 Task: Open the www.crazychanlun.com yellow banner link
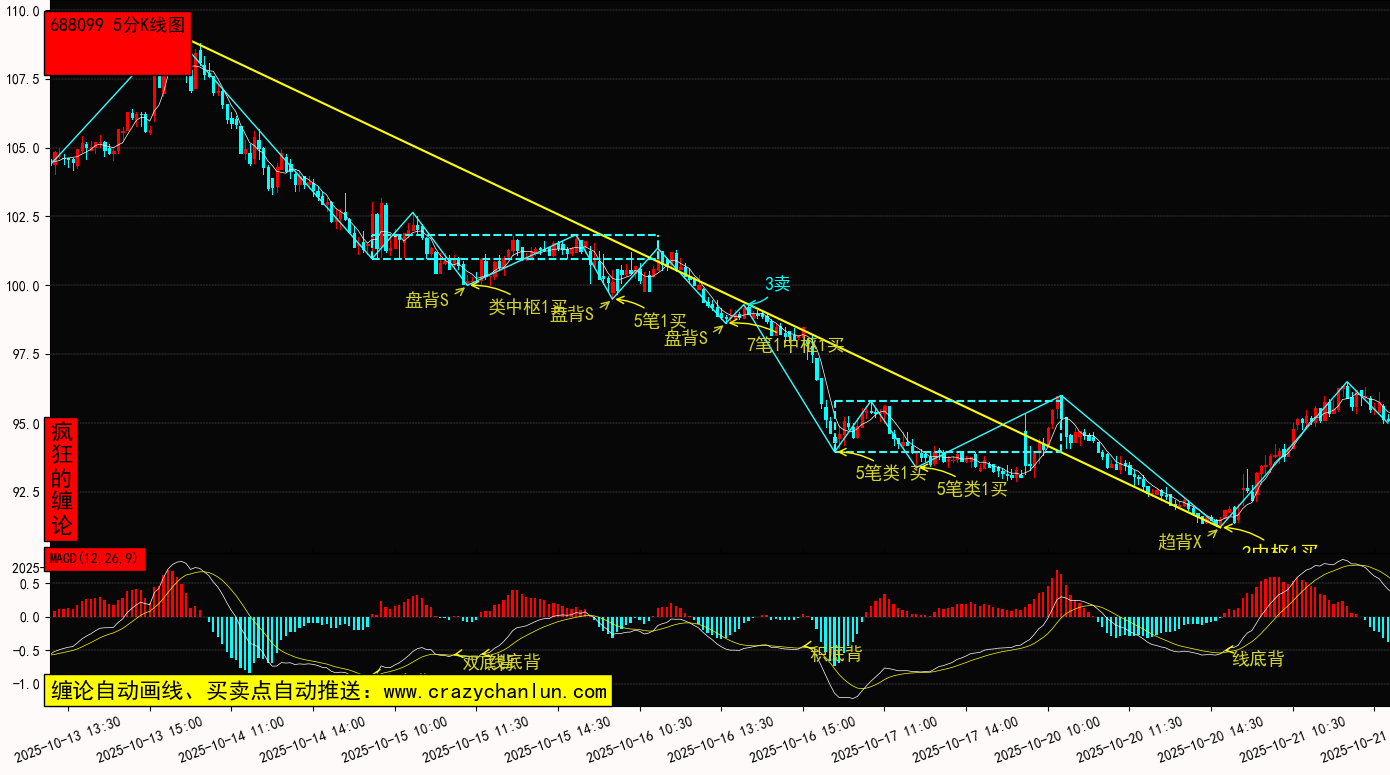[327, 691]
